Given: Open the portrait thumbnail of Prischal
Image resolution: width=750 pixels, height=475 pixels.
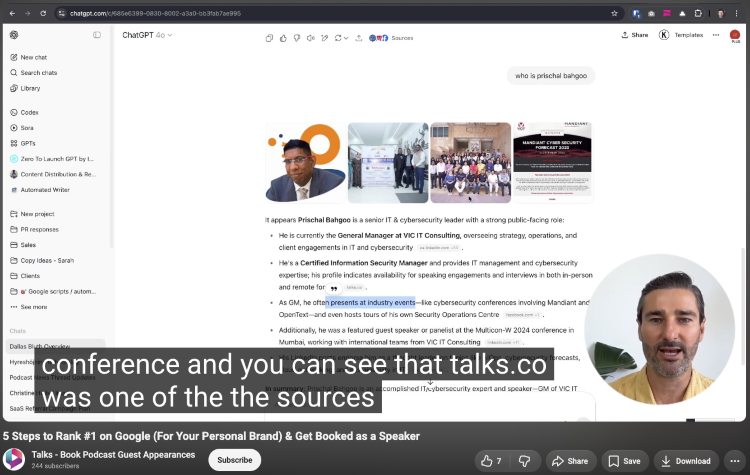Looking at the screenshot, I should (306, 163).
